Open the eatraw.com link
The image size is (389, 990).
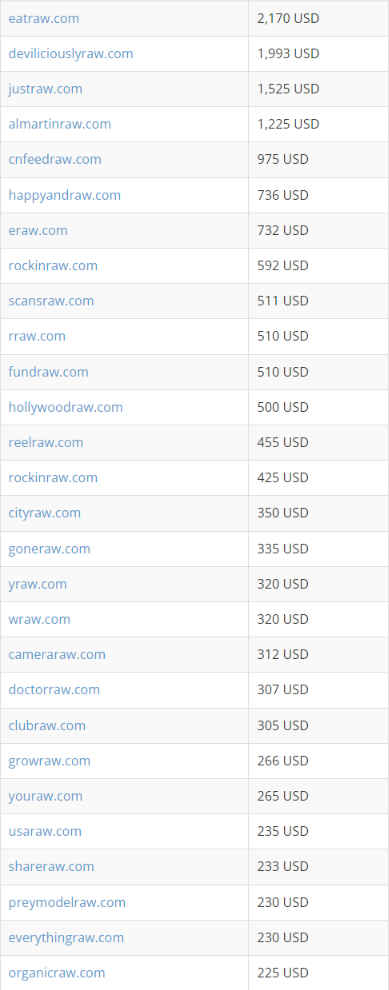44,18
